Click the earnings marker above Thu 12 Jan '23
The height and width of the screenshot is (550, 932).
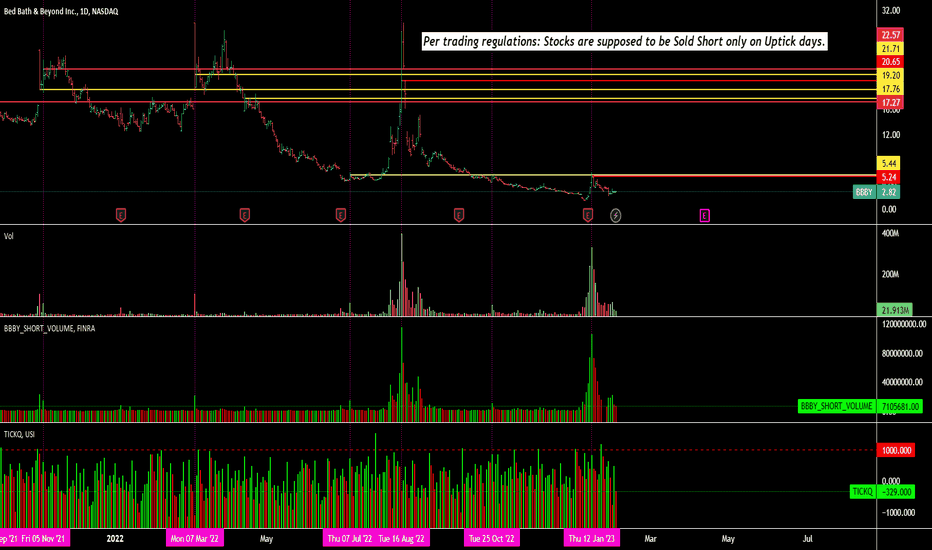588,215
